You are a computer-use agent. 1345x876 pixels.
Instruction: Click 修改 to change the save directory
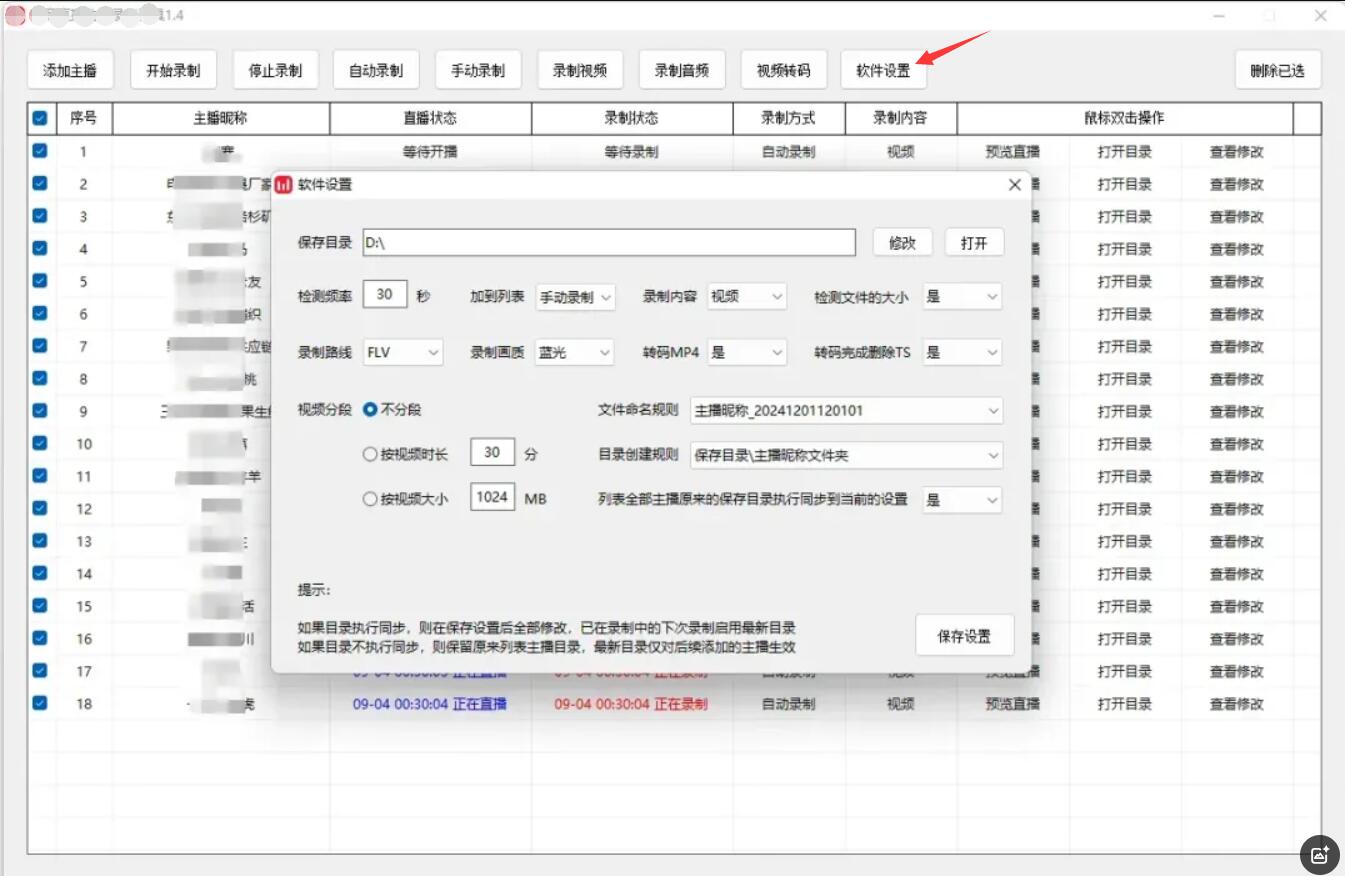(x=902, y=241)
